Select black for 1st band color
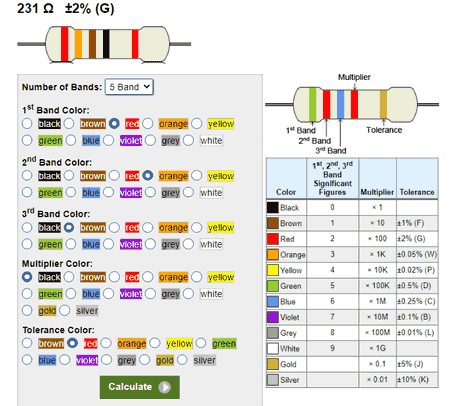The width and height of the screenshot is (450, 406). (x=27, y=124)
